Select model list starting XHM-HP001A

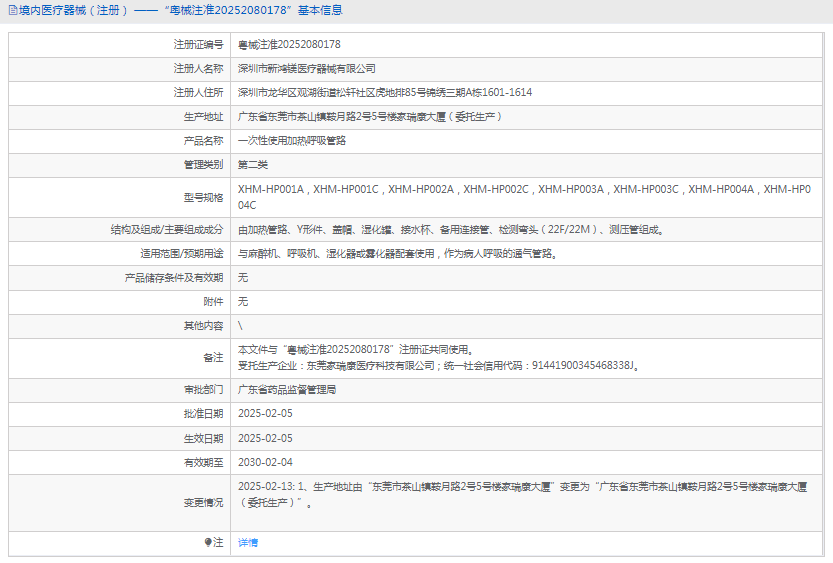524,197
